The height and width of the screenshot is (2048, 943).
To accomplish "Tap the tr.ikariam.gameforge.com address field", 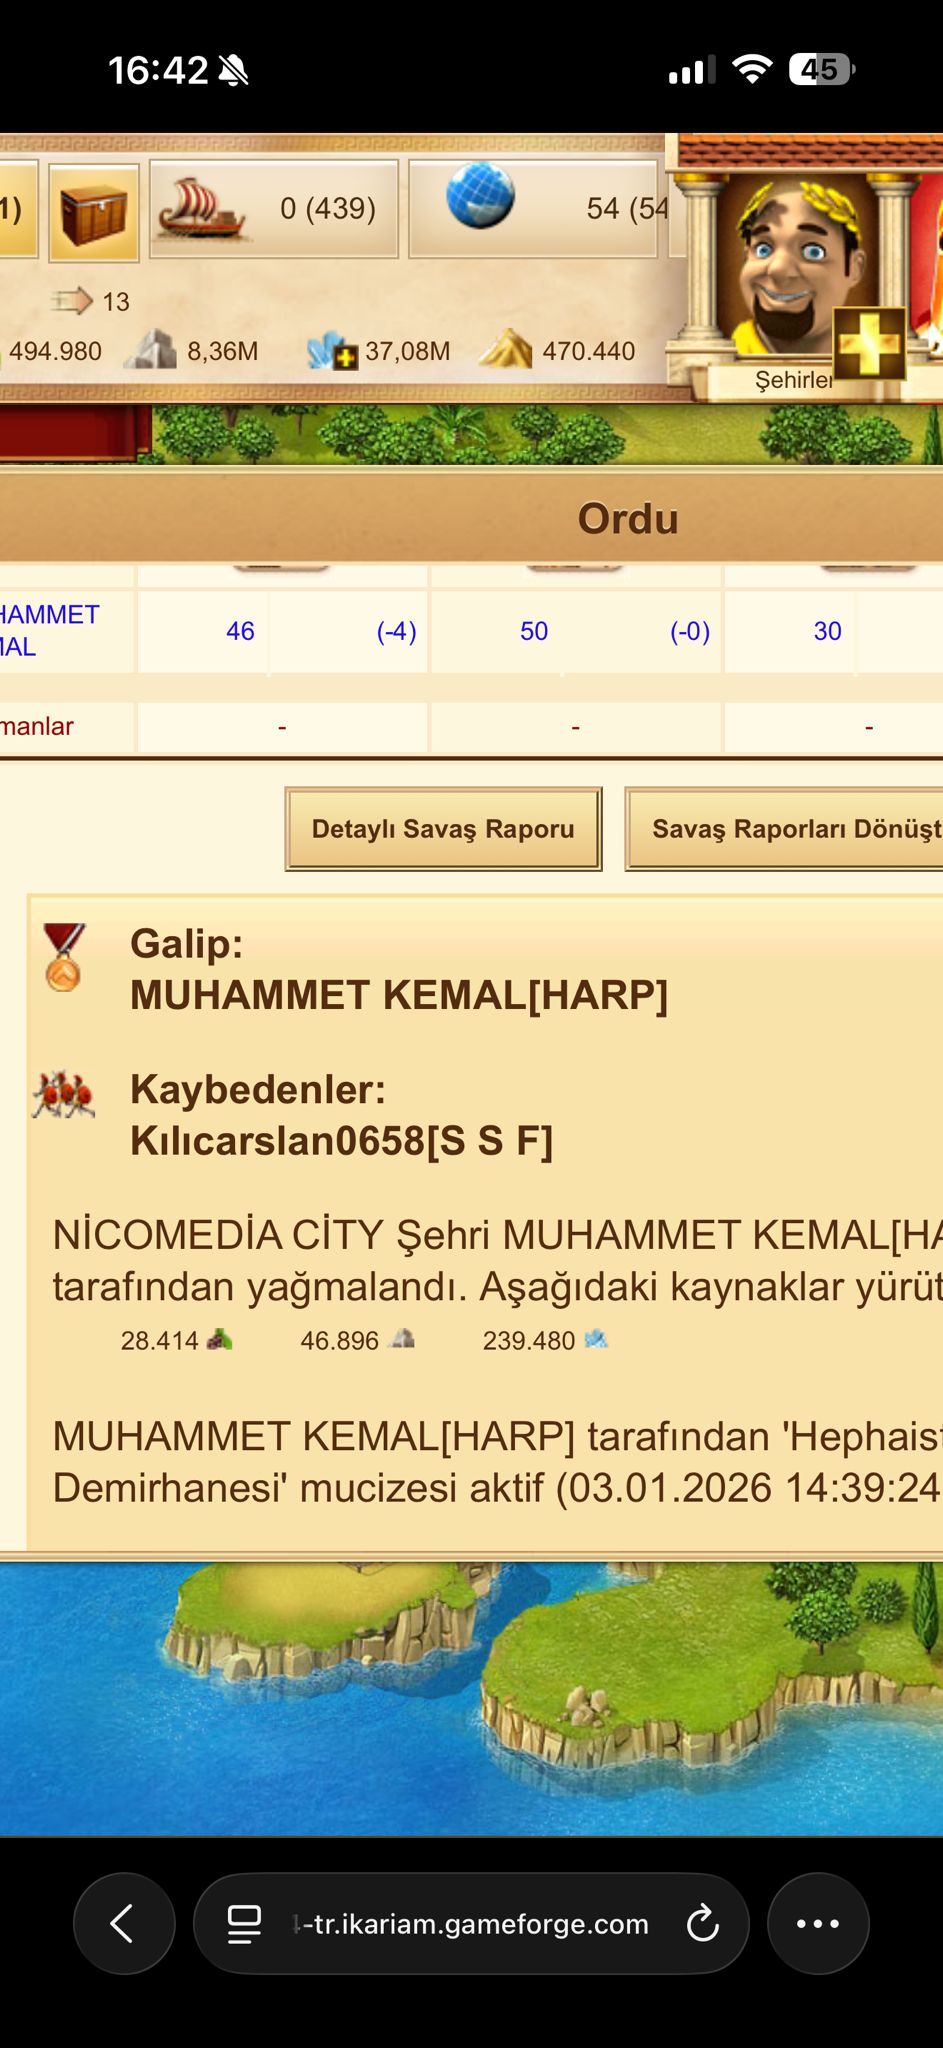I will [470, 1923].
